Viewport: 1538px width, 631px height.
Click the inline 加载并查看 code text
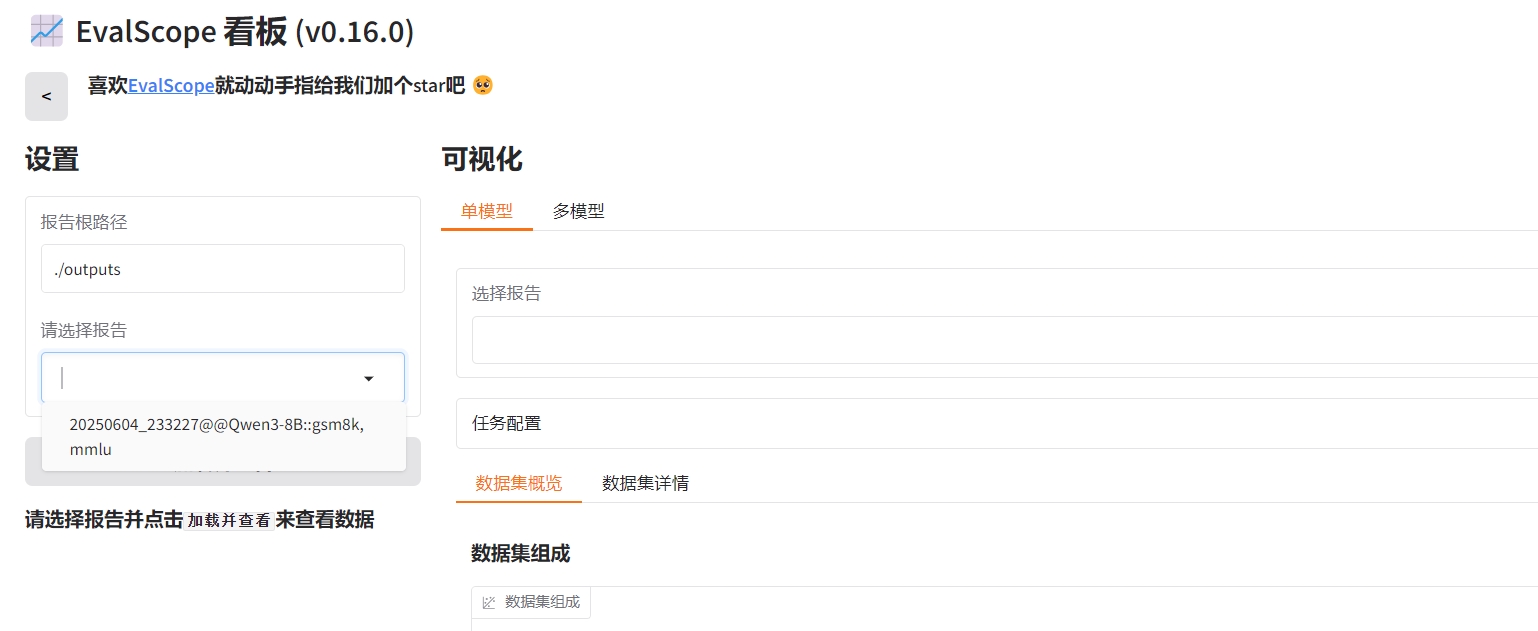point(229,520)
